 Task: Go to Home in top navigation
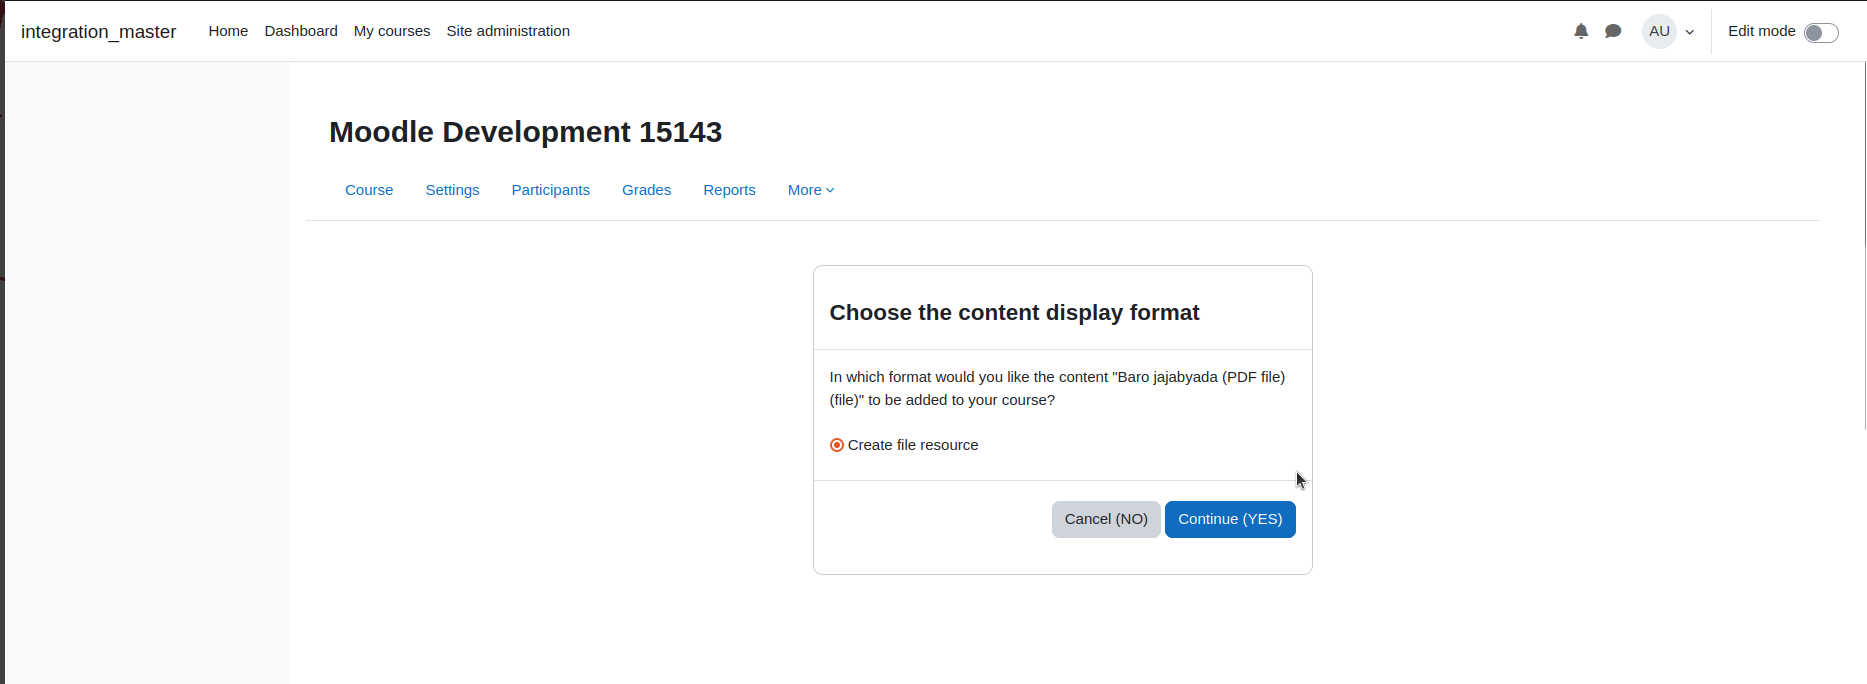(228, 31)
